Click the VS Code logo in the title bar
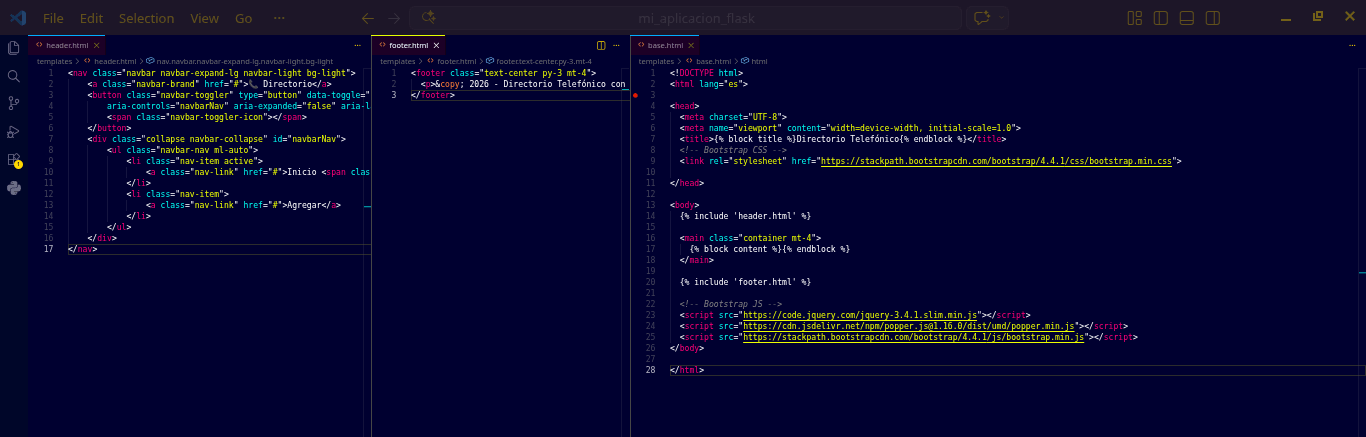The height and width of the screenshot is (437, 1366). (17, 18)
